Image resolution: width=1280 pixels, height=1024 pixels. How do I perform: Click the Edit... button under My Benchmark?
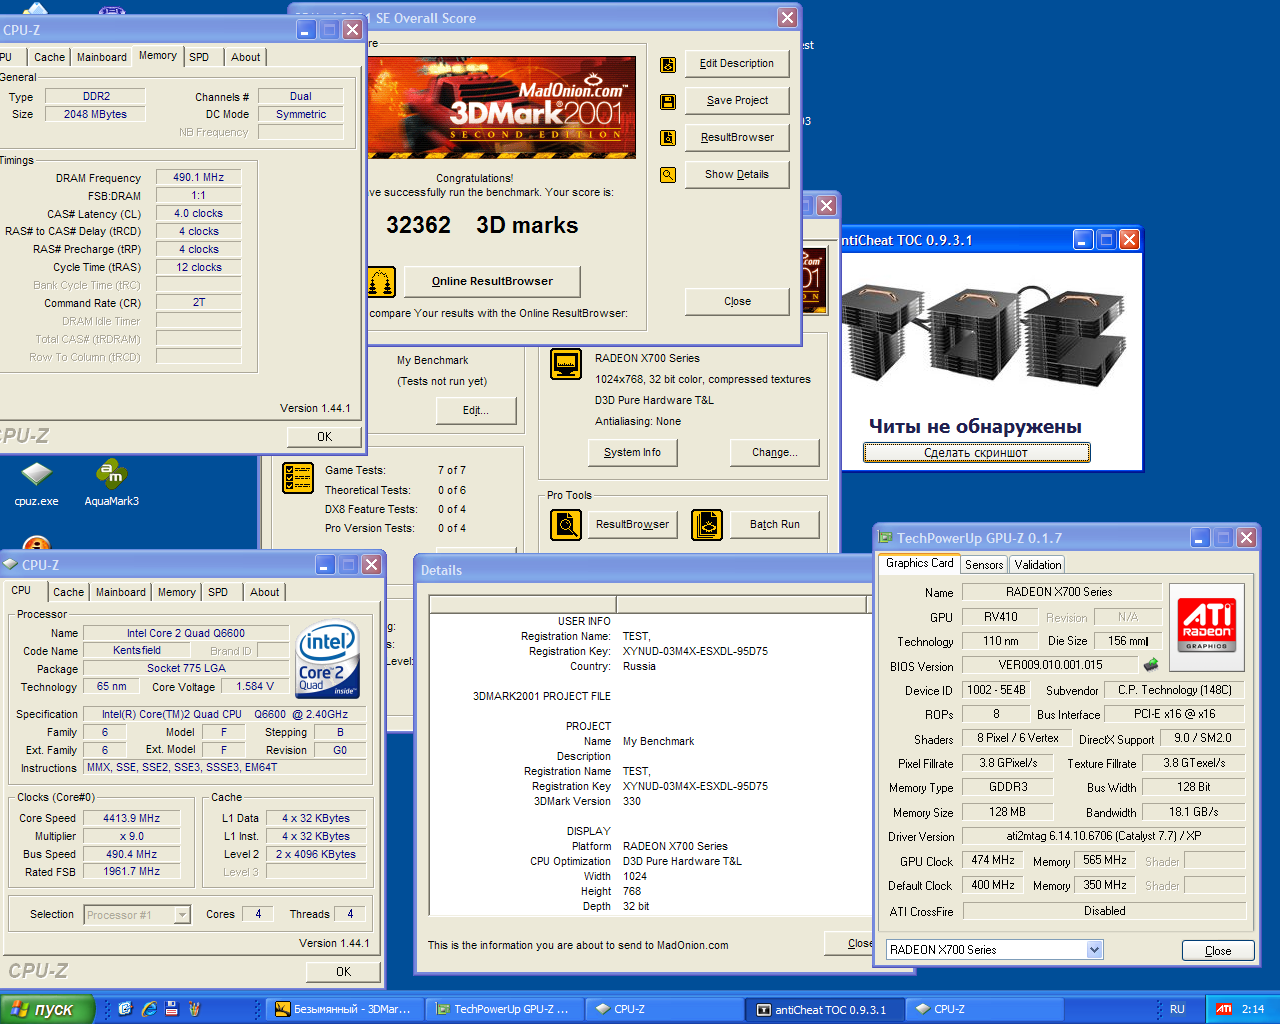tap(476, 411)
